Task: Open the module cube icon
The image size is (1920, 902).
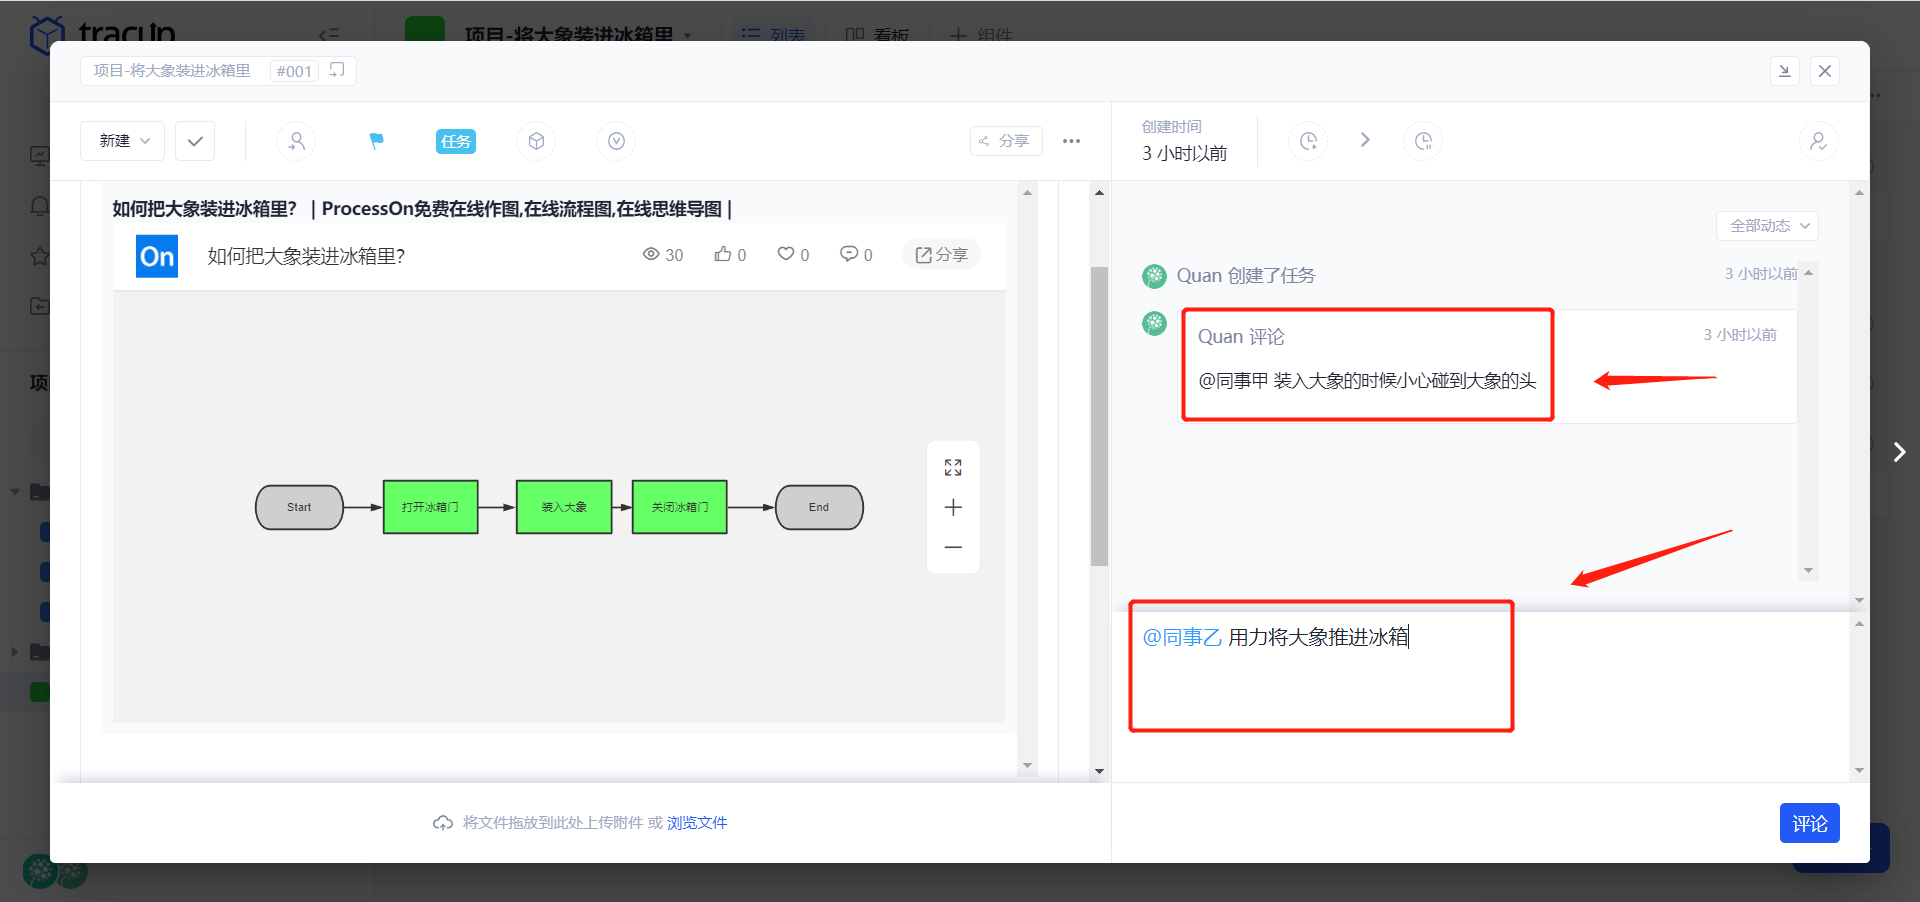Action: (x=536, y=141)
